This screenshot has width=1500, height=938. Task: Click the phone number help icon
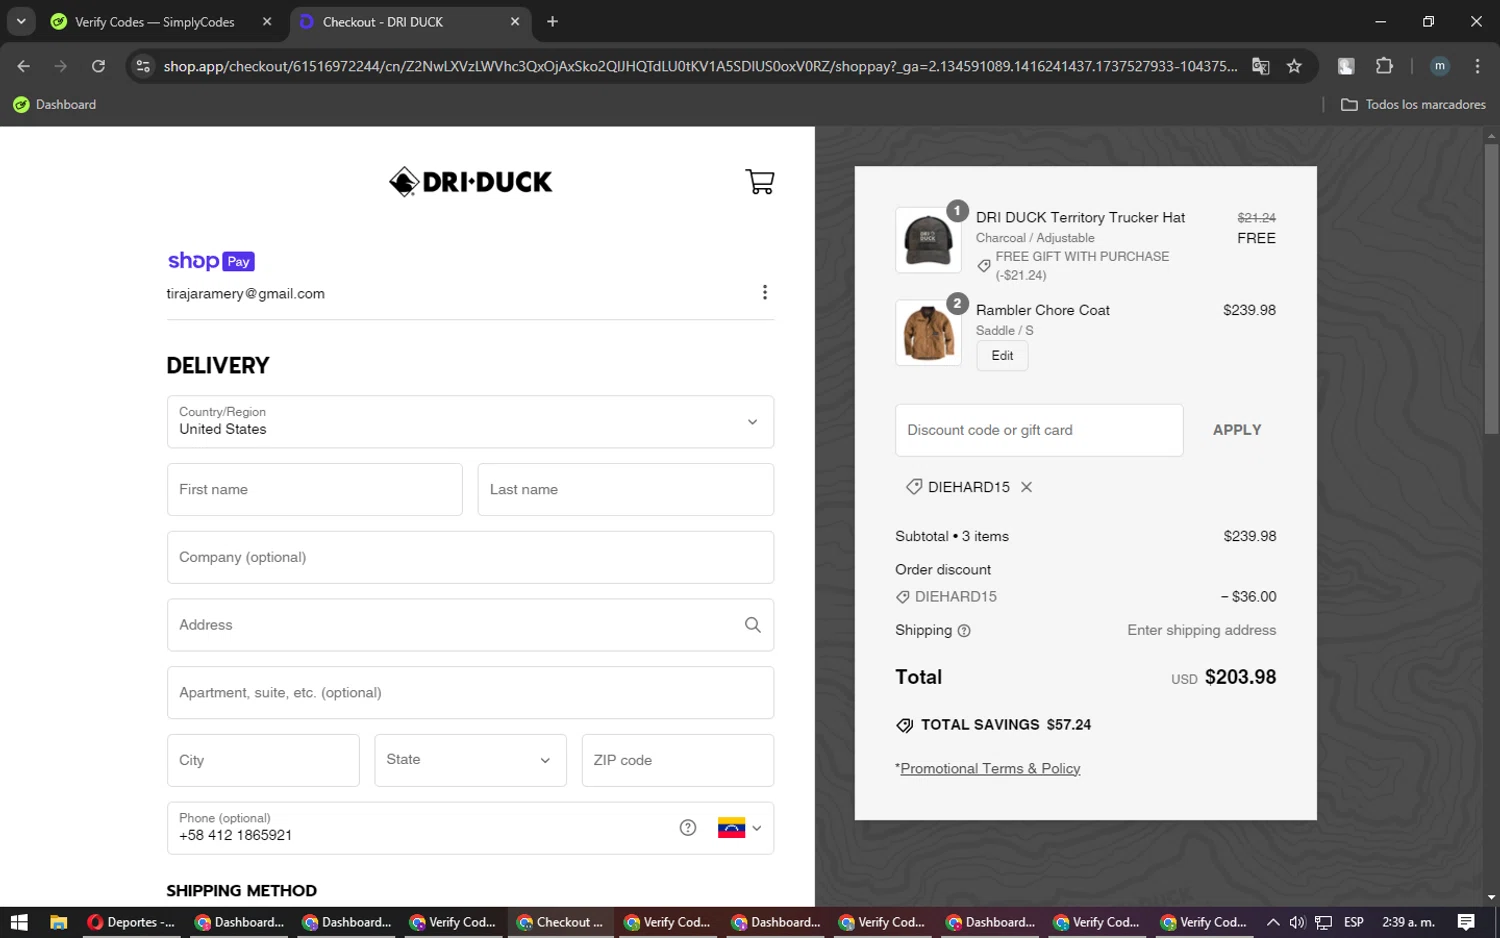(x=688, y=828)
